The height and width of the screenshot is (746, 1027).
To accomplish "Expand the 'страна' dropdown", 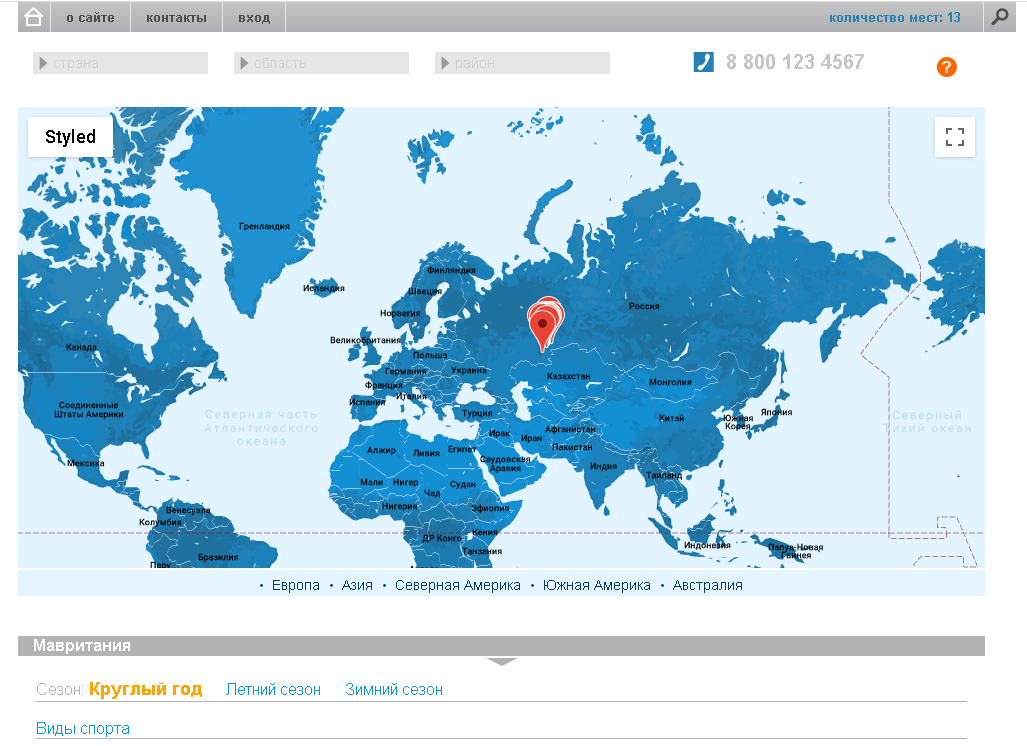I will click(x=121, y=63).
